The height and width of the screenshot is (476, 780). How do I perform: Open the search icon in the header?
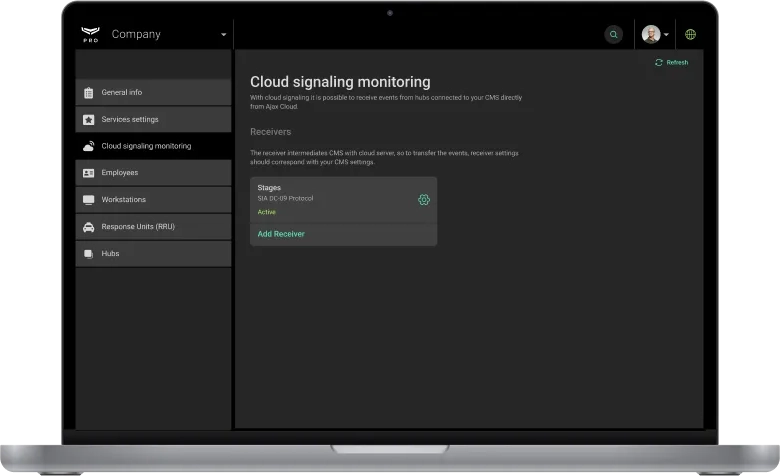[x=613, y=34]
